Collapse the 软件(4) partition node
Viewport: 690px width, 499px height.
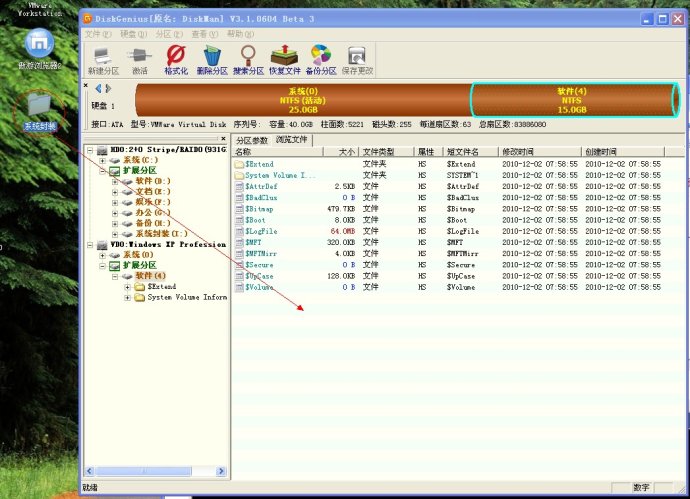pos(115,276)
